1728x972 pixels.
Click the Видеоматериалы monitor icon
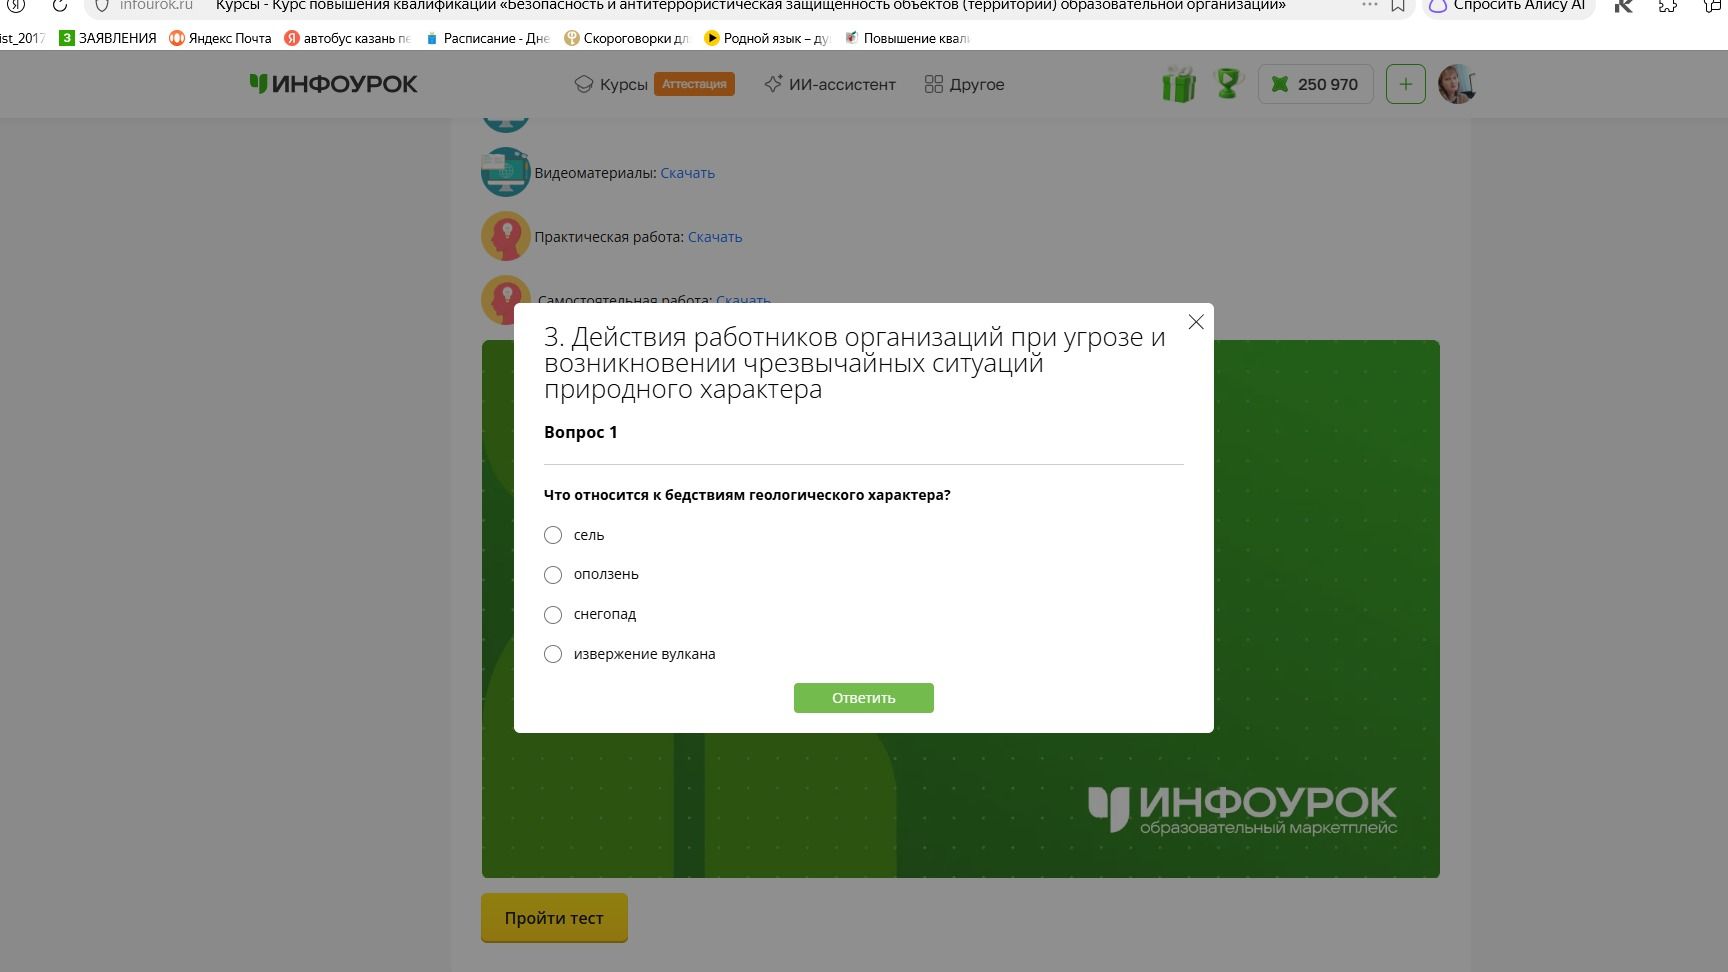(505, 172)
